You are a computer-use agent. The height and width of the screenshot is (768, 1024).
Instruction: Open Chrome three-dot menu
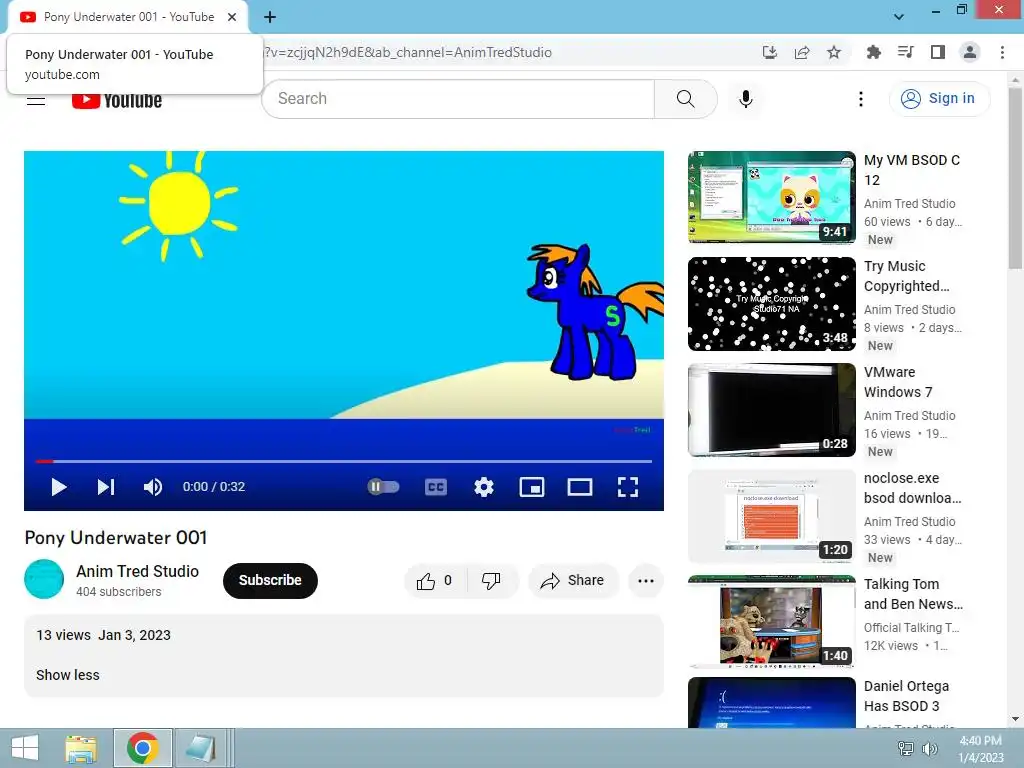point(1002,52)
